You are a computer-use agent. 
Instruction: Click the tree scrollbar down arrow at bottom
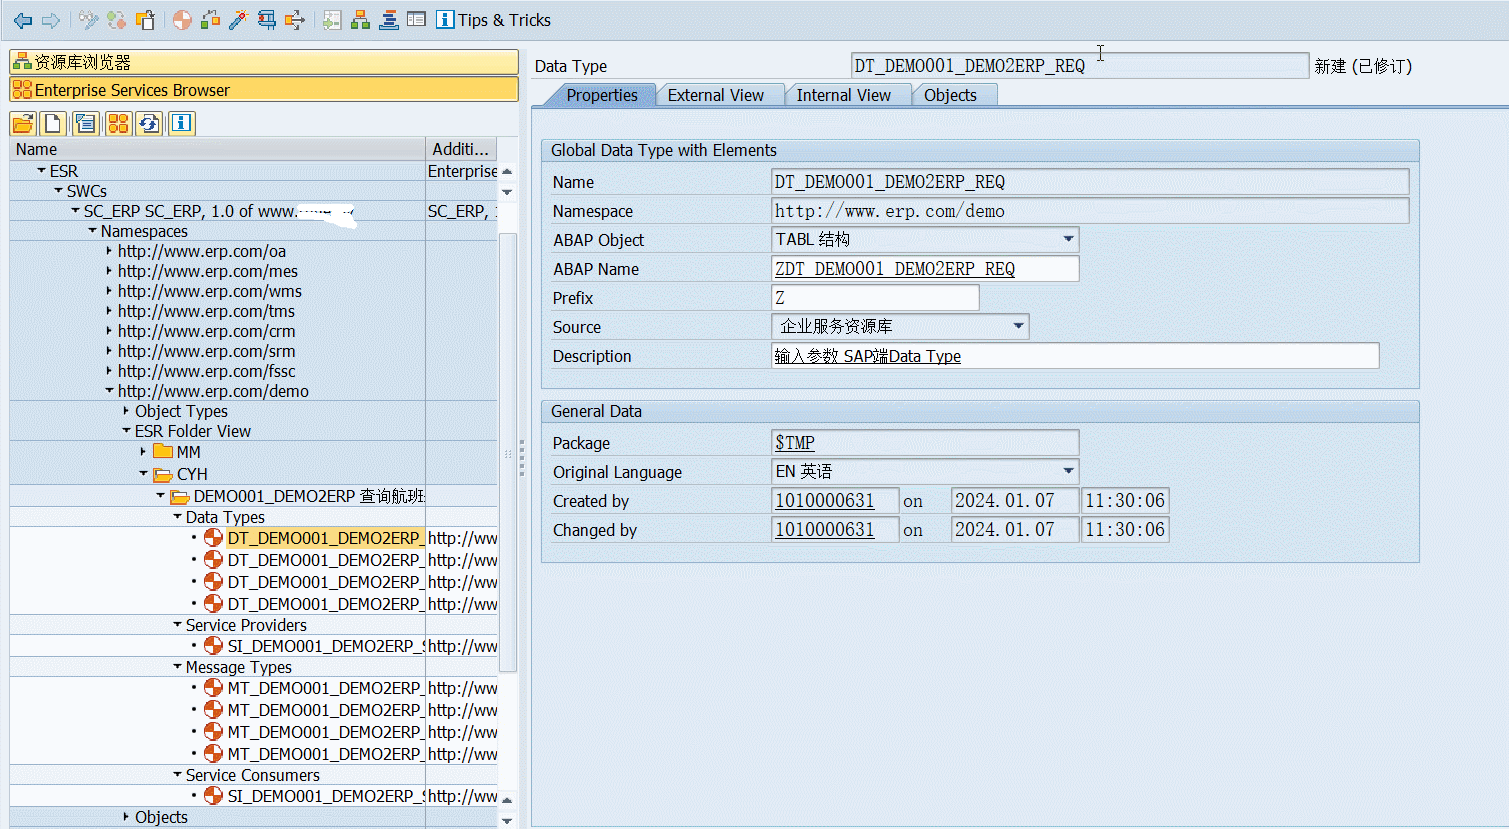(x=507, y=820)
